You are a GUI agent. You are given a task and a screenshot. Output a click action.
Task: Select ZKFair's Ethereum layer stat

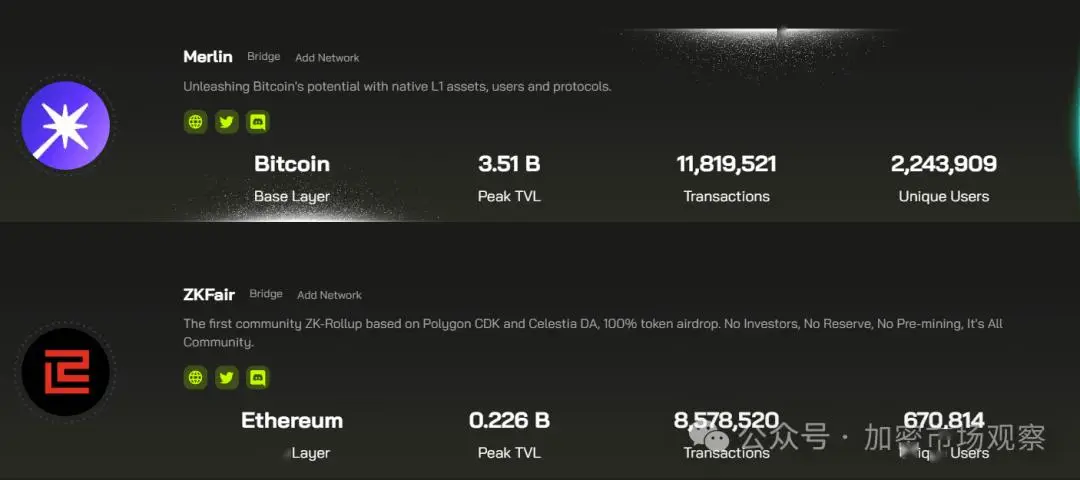pyautogui.click(x=292, y=421)
